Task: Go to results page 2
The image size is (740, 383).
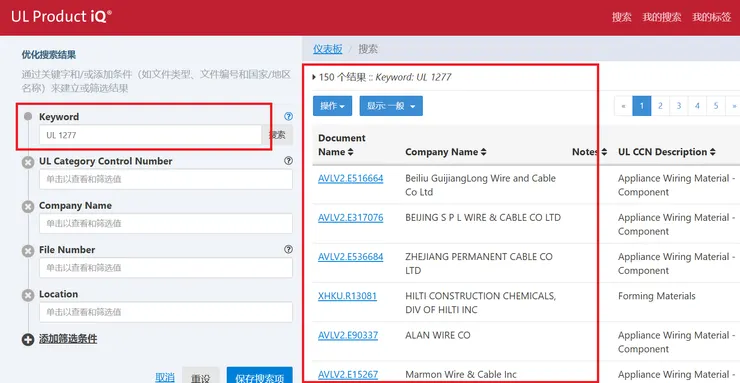Action: tap(660, 106)
